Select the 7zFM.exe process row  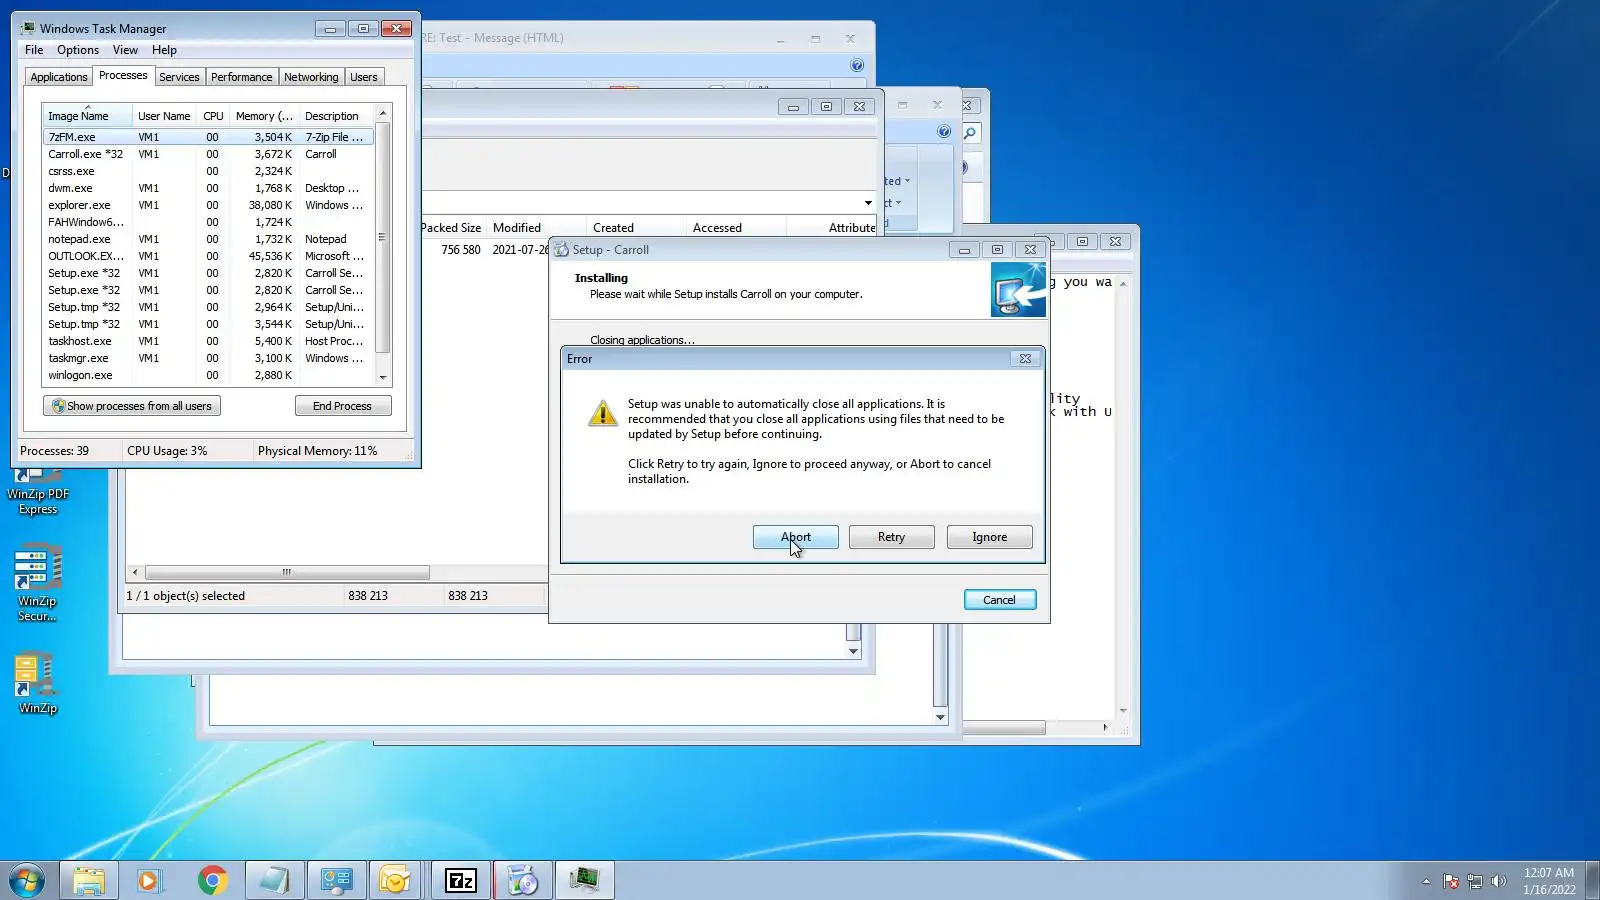208,137
